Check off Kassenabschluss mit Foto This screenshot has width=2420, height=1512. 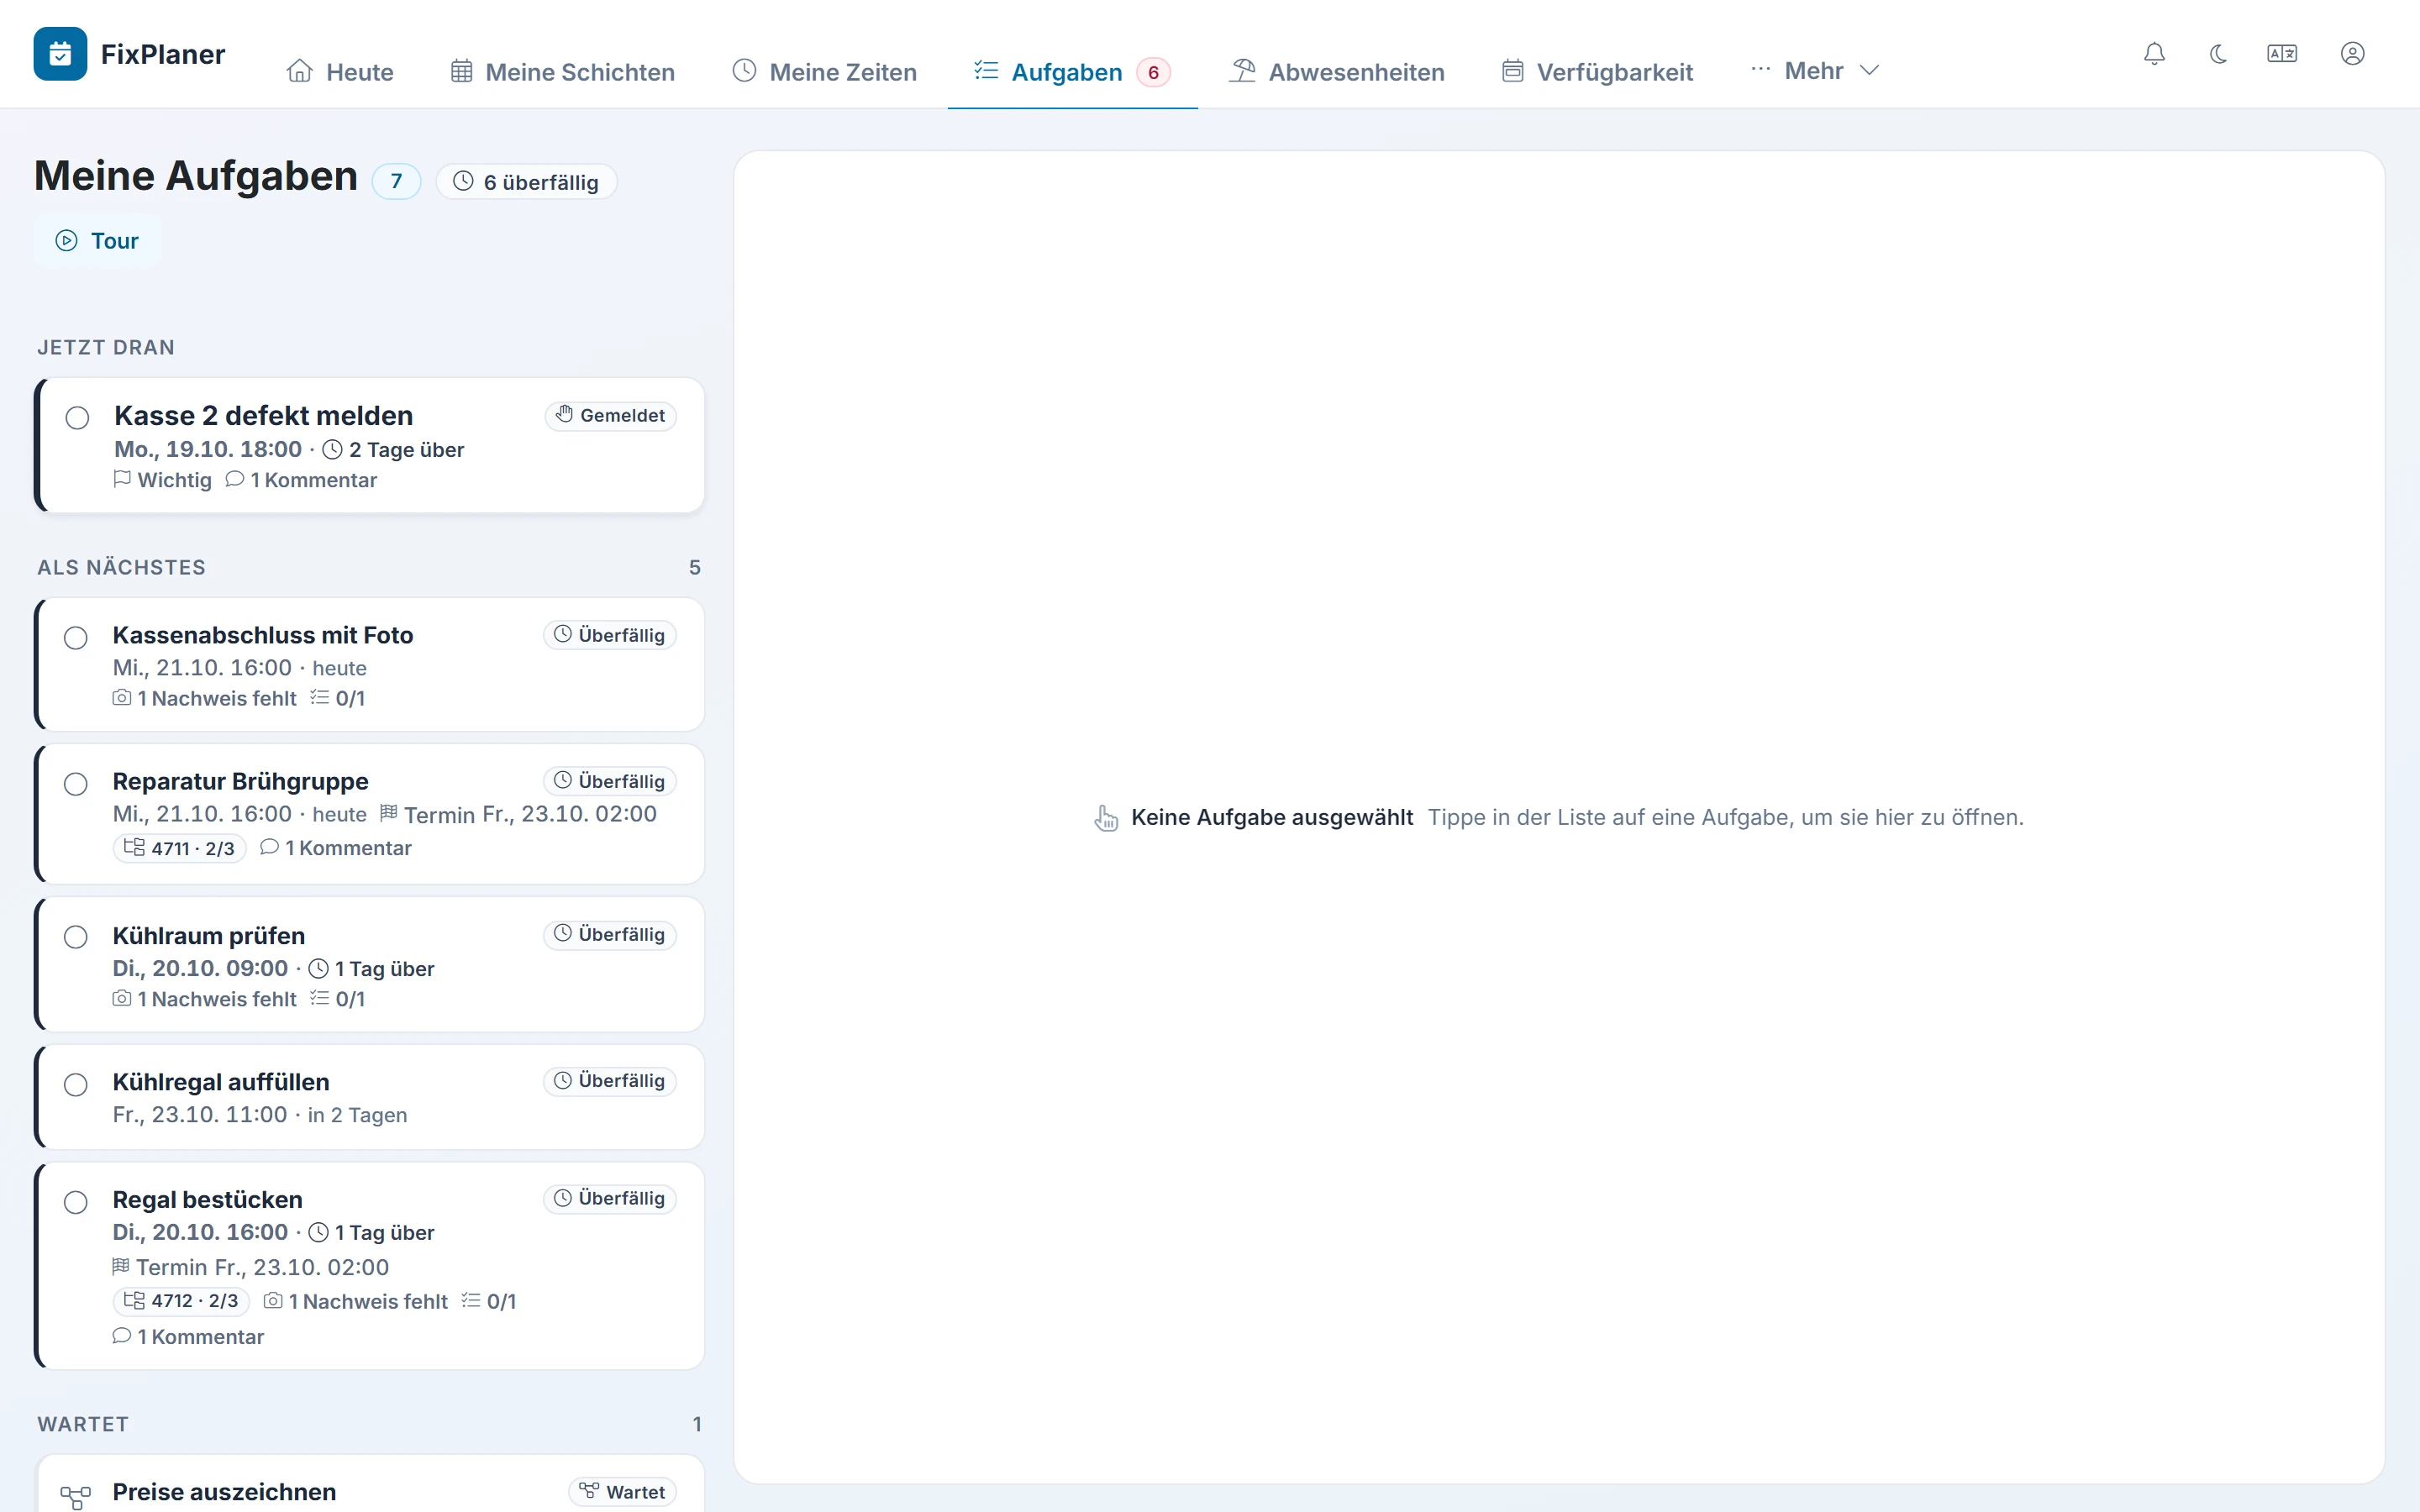76,638
